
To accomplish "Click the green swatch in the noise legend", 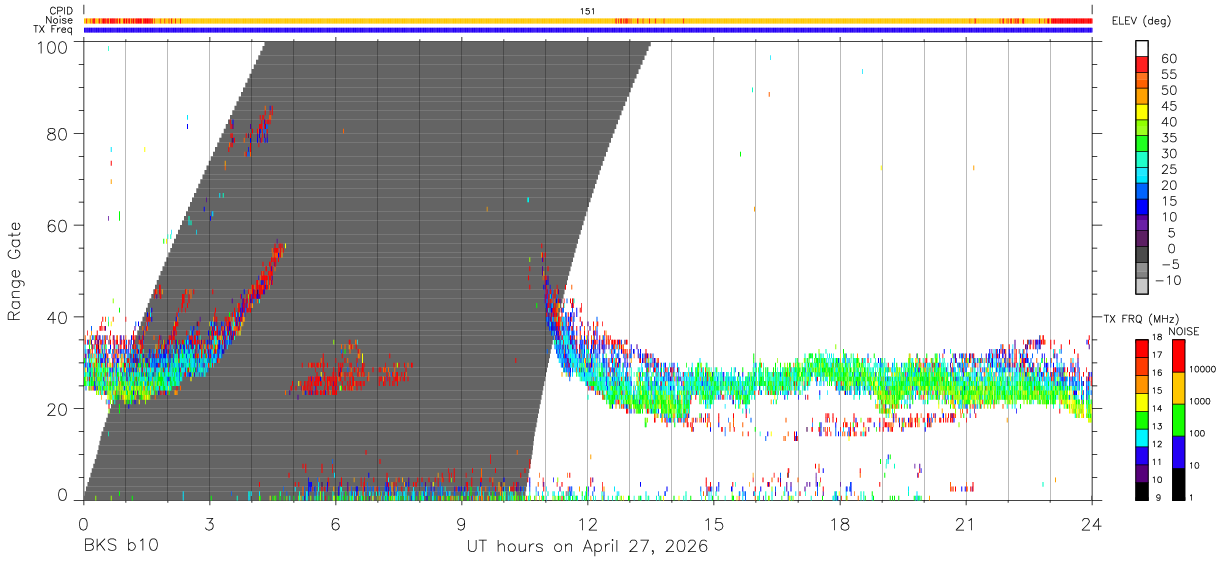I will [1177, 420].
